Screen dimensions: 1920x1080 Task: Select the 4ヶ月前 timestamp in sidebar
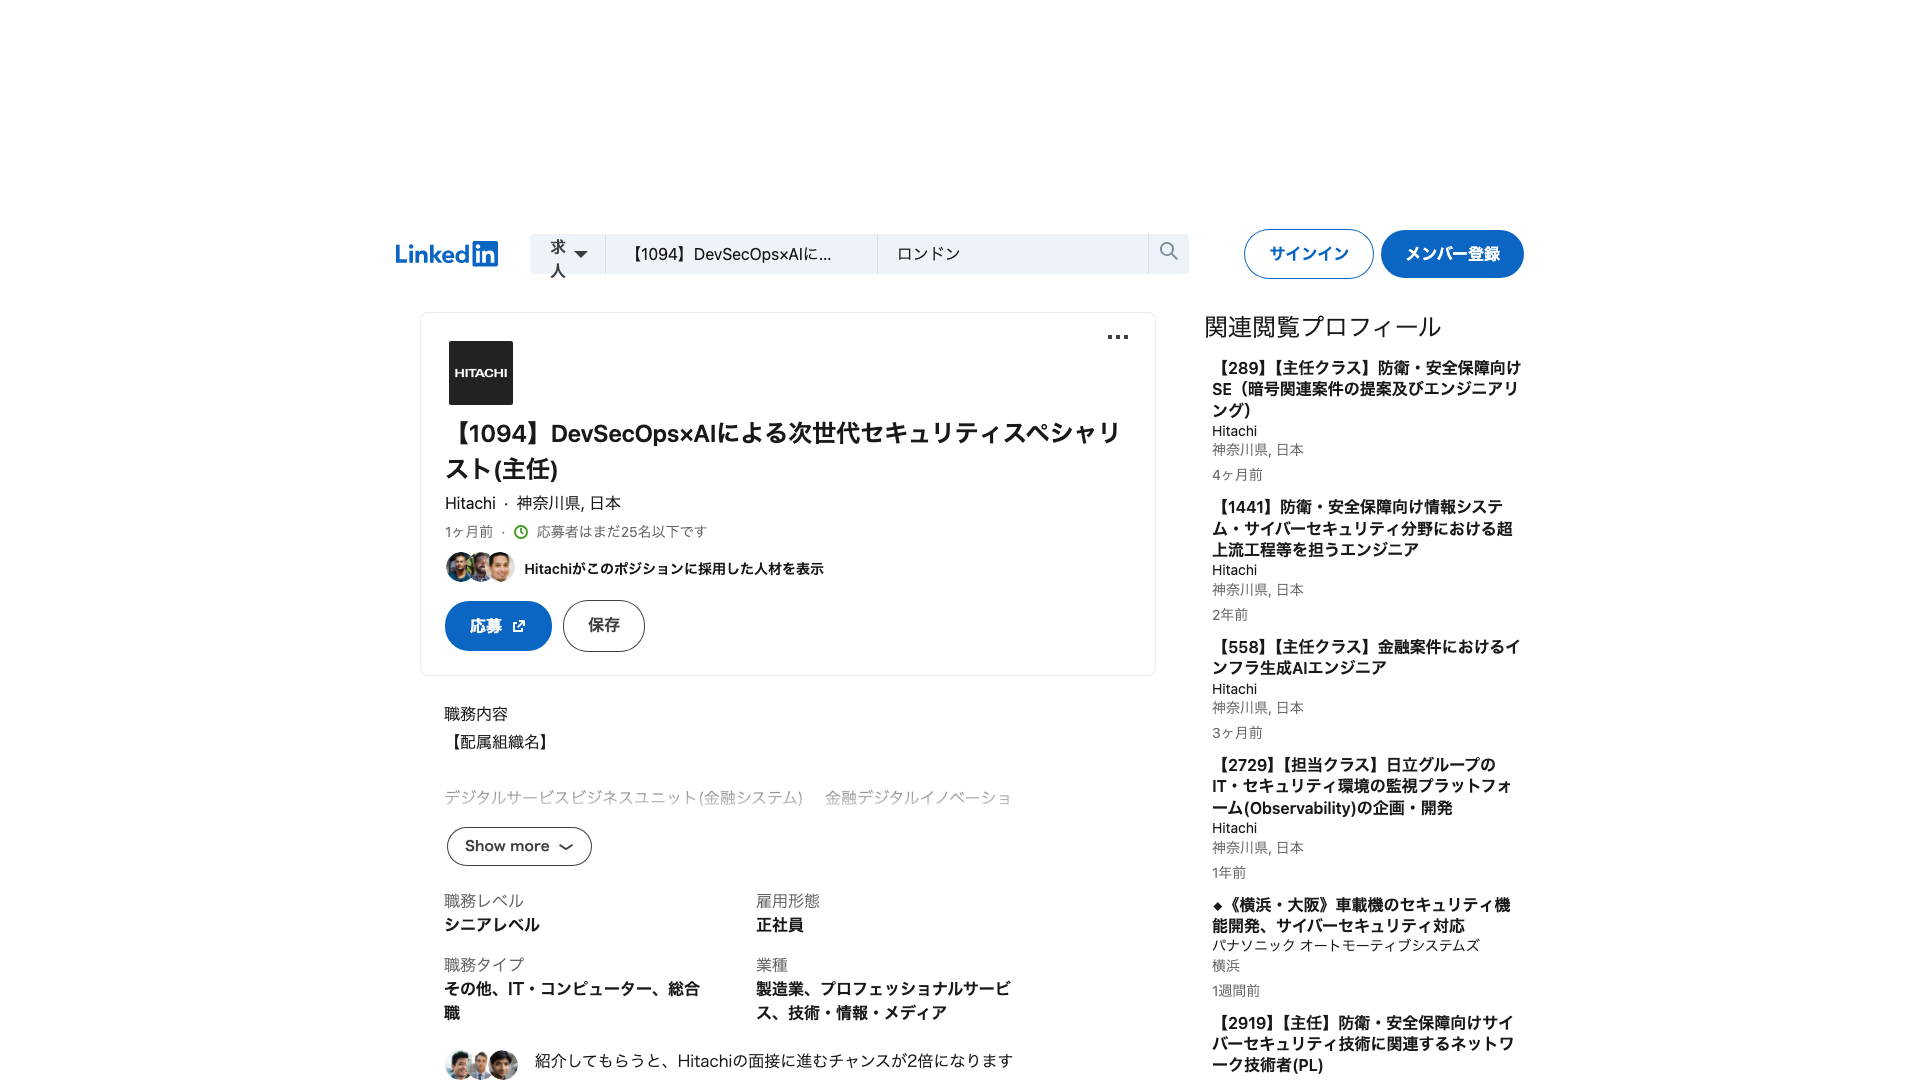1237,475
